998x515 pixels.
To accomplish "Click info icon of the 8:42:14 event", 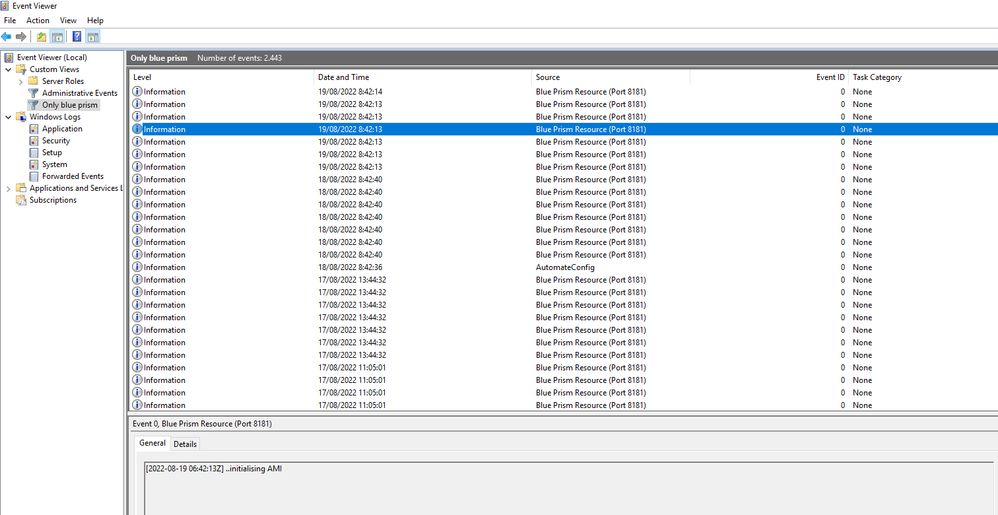I will pos(137,92).
